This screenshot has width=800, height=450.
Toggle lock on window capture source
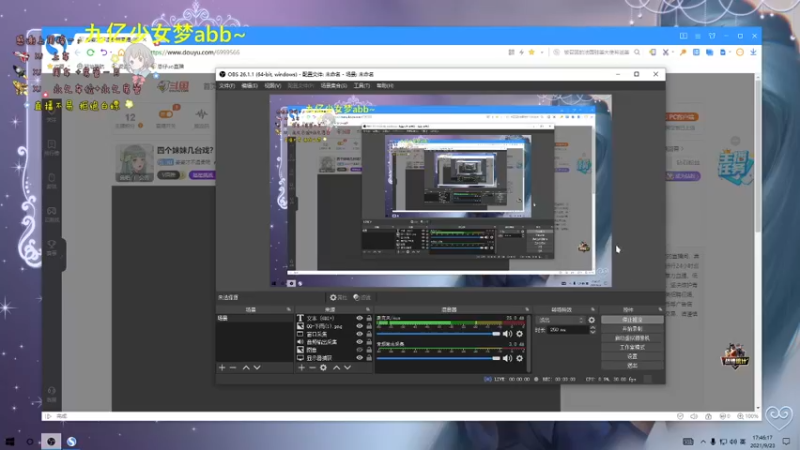pyautogui.click(x=369, y=334)
